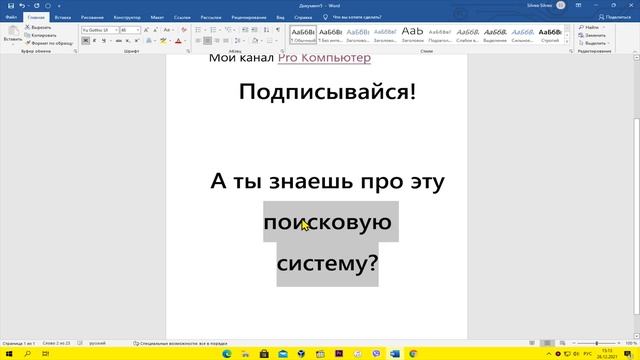
Task: Save the document from Quick Access
Action: click(x=11, y=6)
